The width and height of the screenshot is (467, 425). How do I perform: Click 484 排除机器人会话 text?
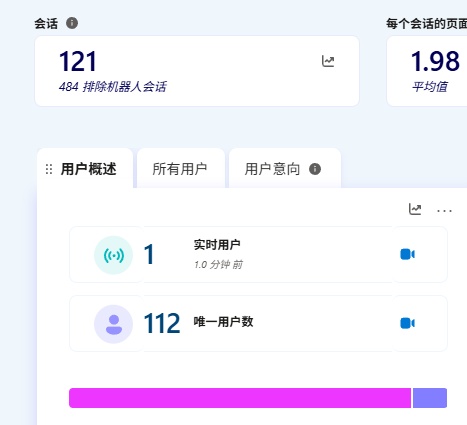pos(113,87)
